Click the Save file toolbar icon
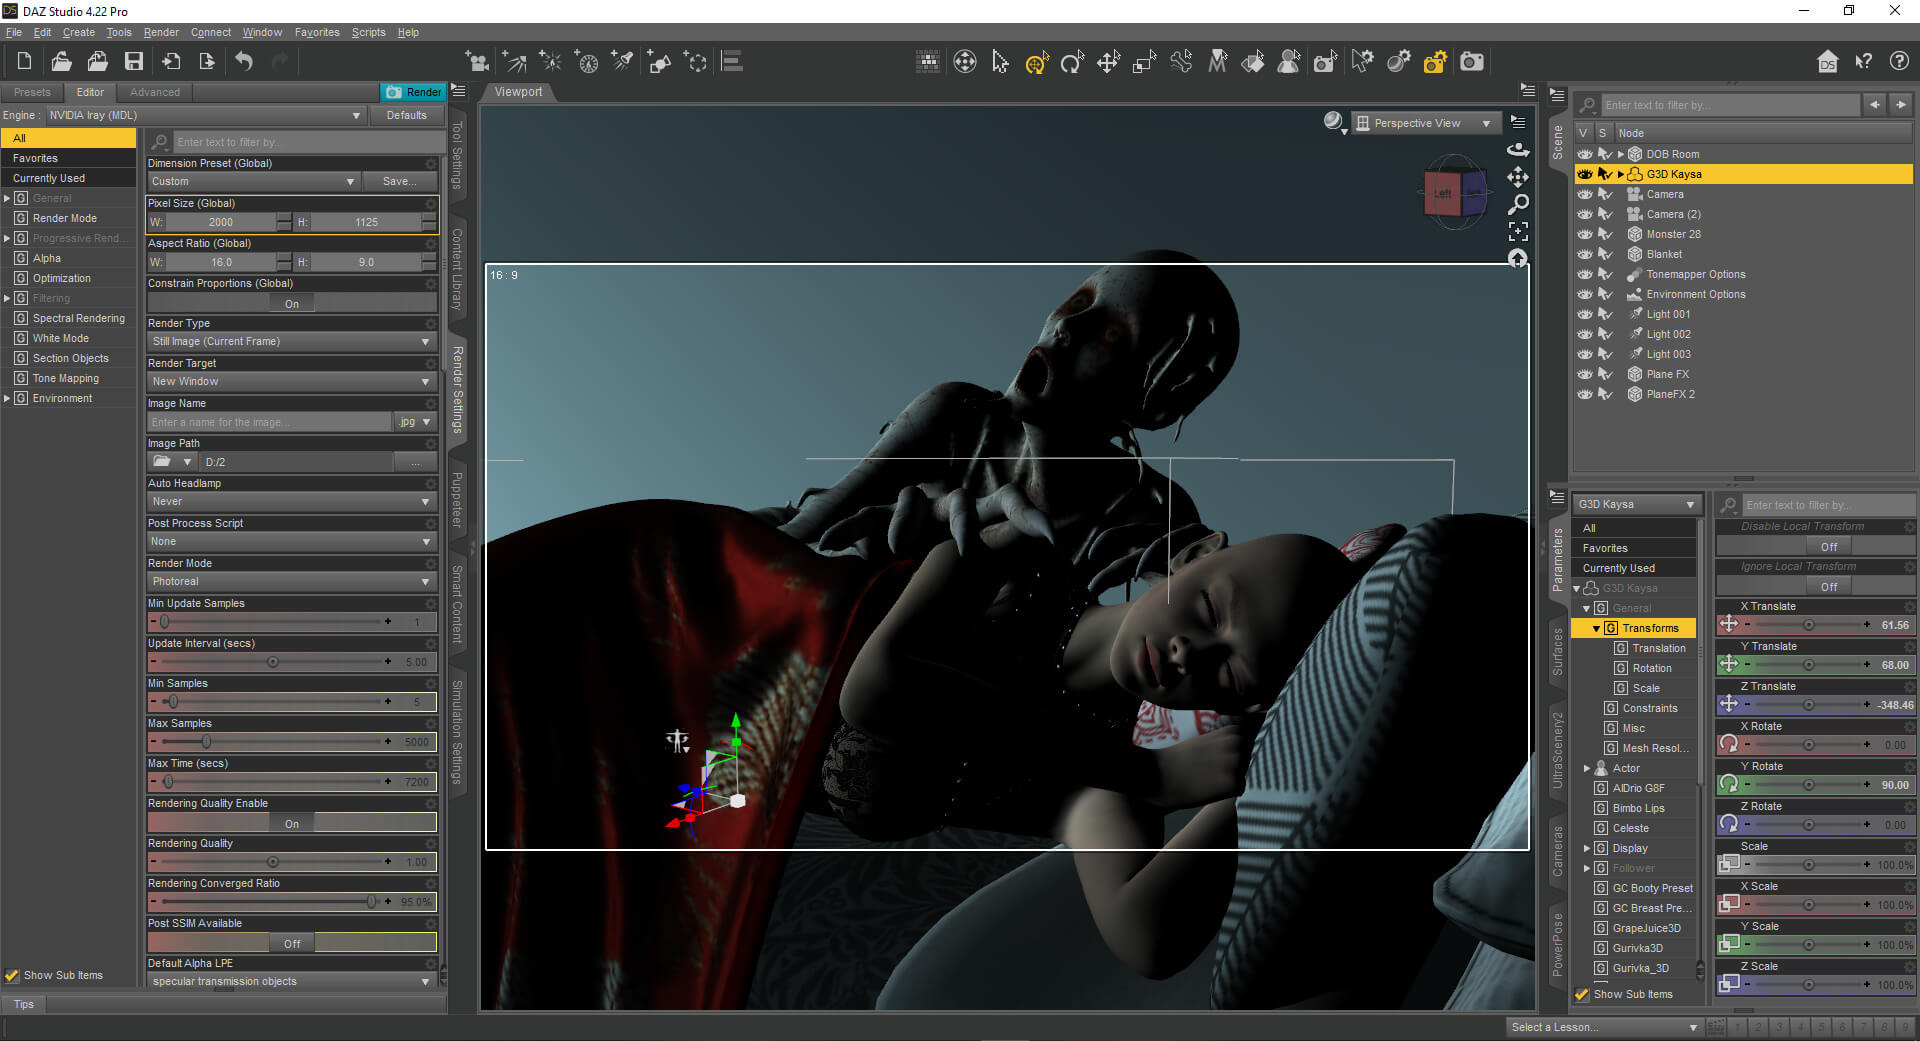Viewport: 1920px width, 1041px height. [133, 62]
